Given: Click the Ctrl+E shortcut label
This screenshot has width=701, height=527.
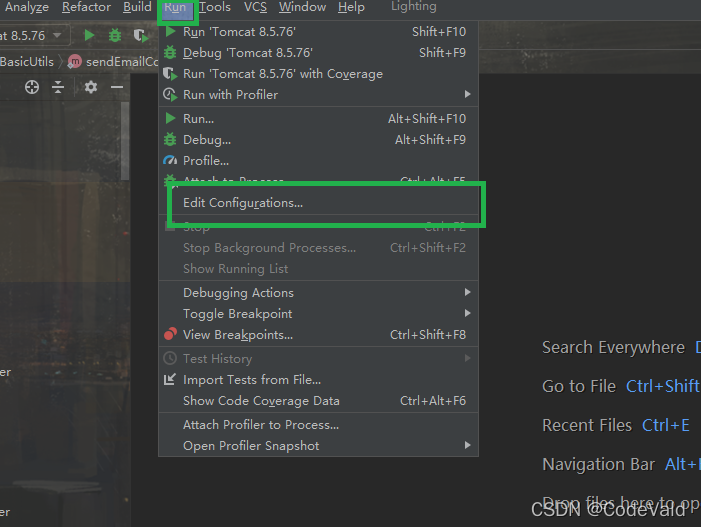Looking at the screenshot, I should (x=666, y=425).
